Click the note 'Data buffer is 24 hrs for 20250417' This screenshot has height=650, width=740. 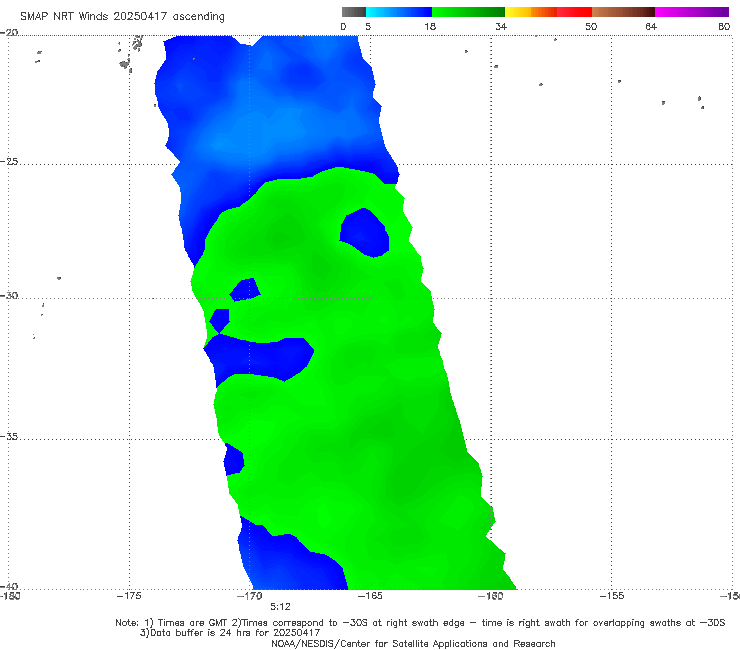(230, 633)
